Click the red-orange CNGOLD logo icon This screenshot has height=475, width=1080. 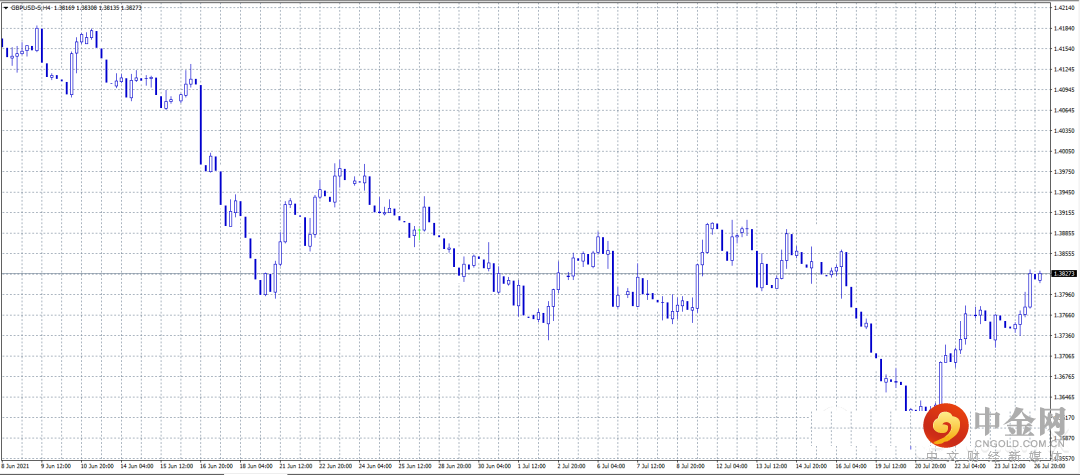pyautogui.click(x=945, y=427)
